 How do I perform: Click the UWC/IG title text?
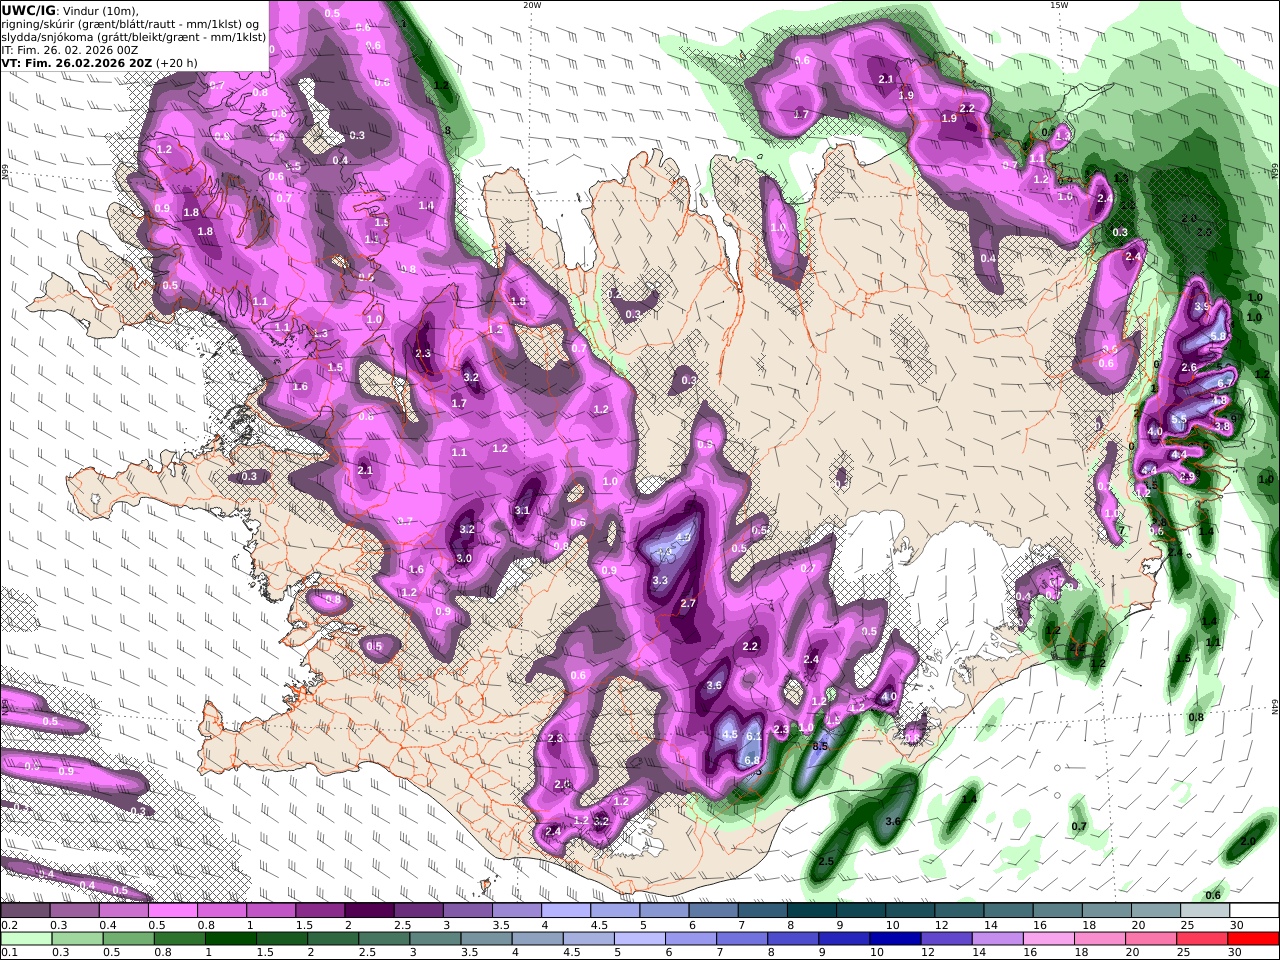pyautogui.click(x=28, y=11)
